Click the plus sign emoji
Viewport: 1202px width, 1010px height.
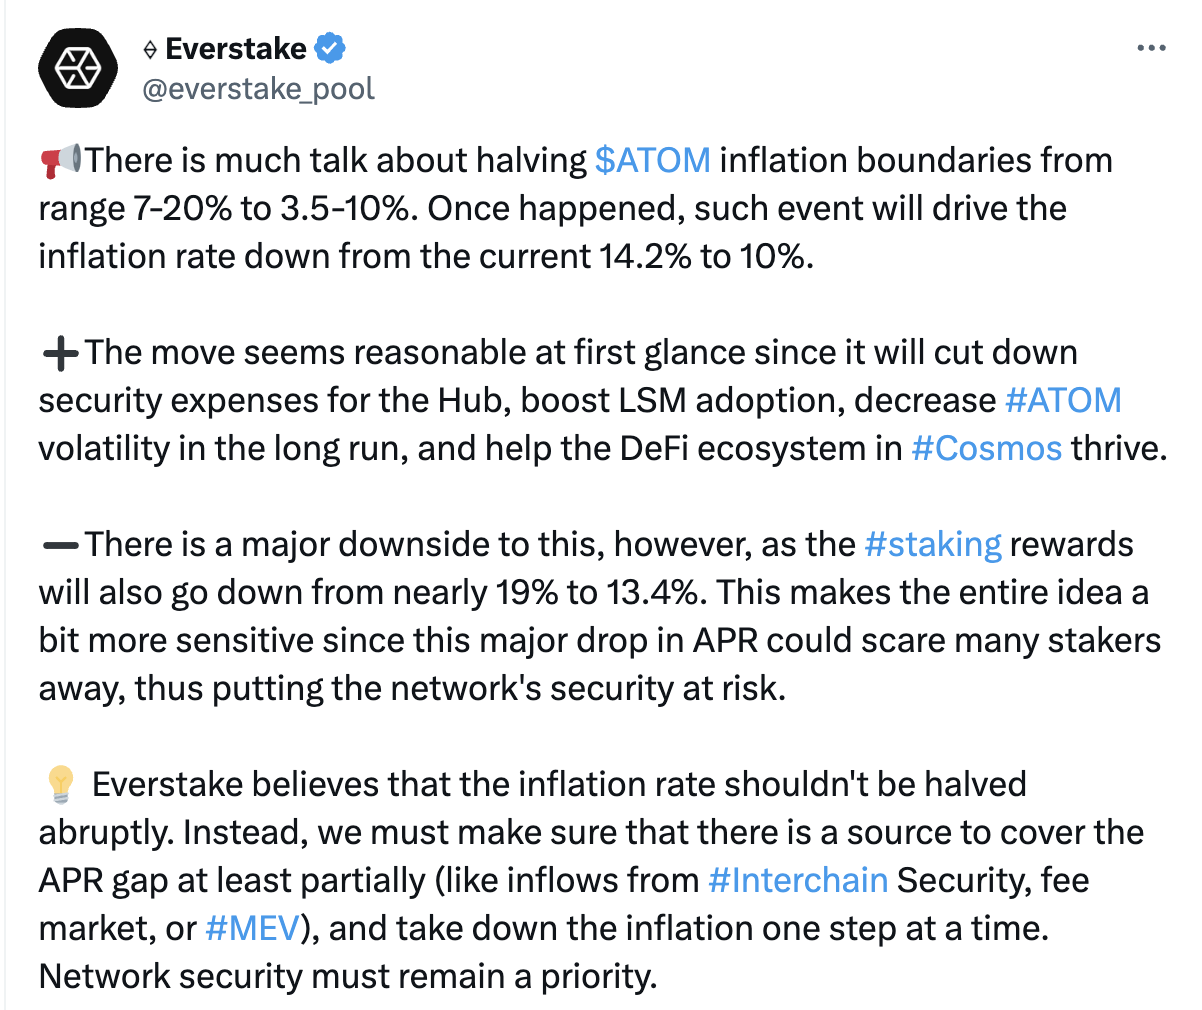click(x=61, y=353)
